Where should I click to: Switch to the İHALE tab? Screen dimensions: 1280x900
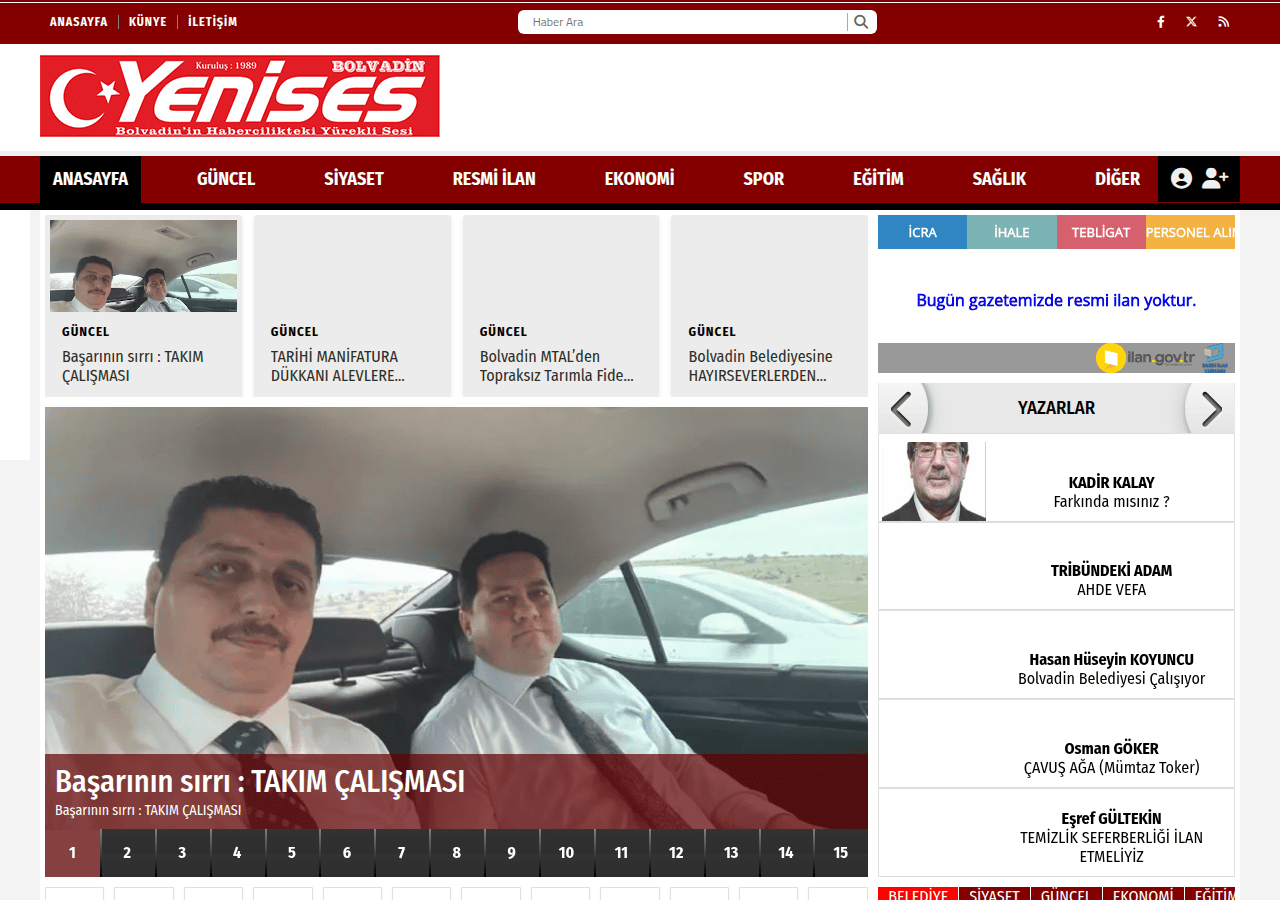pyautogui.click(x=1011, y=232)
